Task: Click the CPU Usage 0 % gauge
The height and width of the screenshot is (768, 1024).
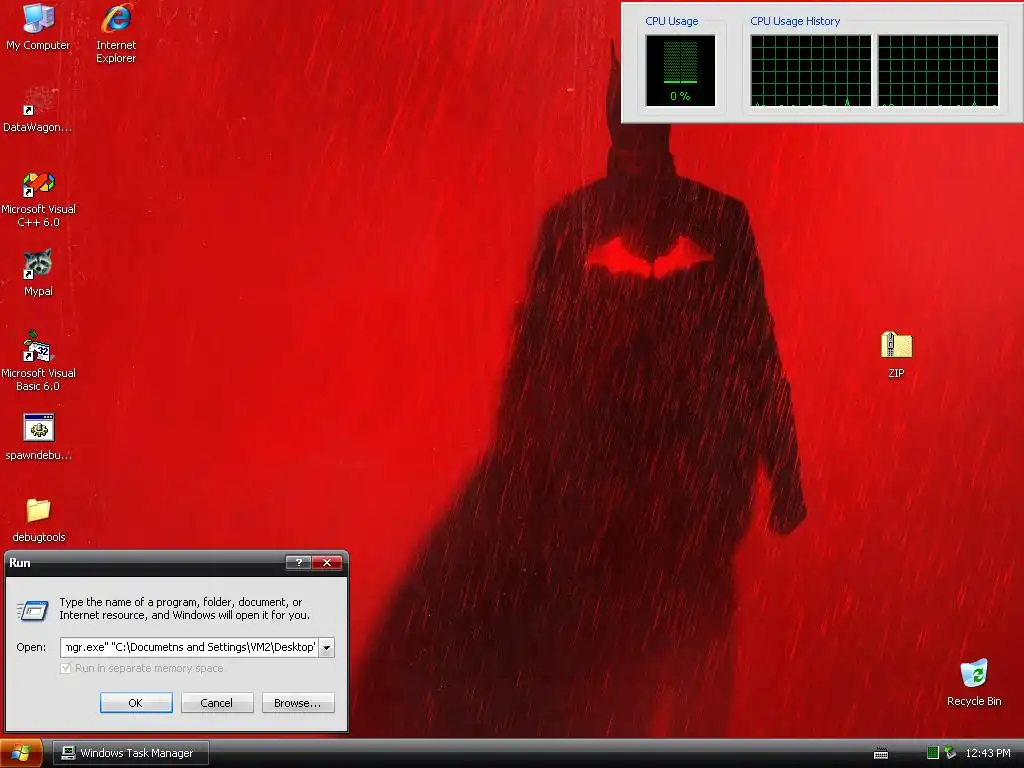Action: pos(680,71)
